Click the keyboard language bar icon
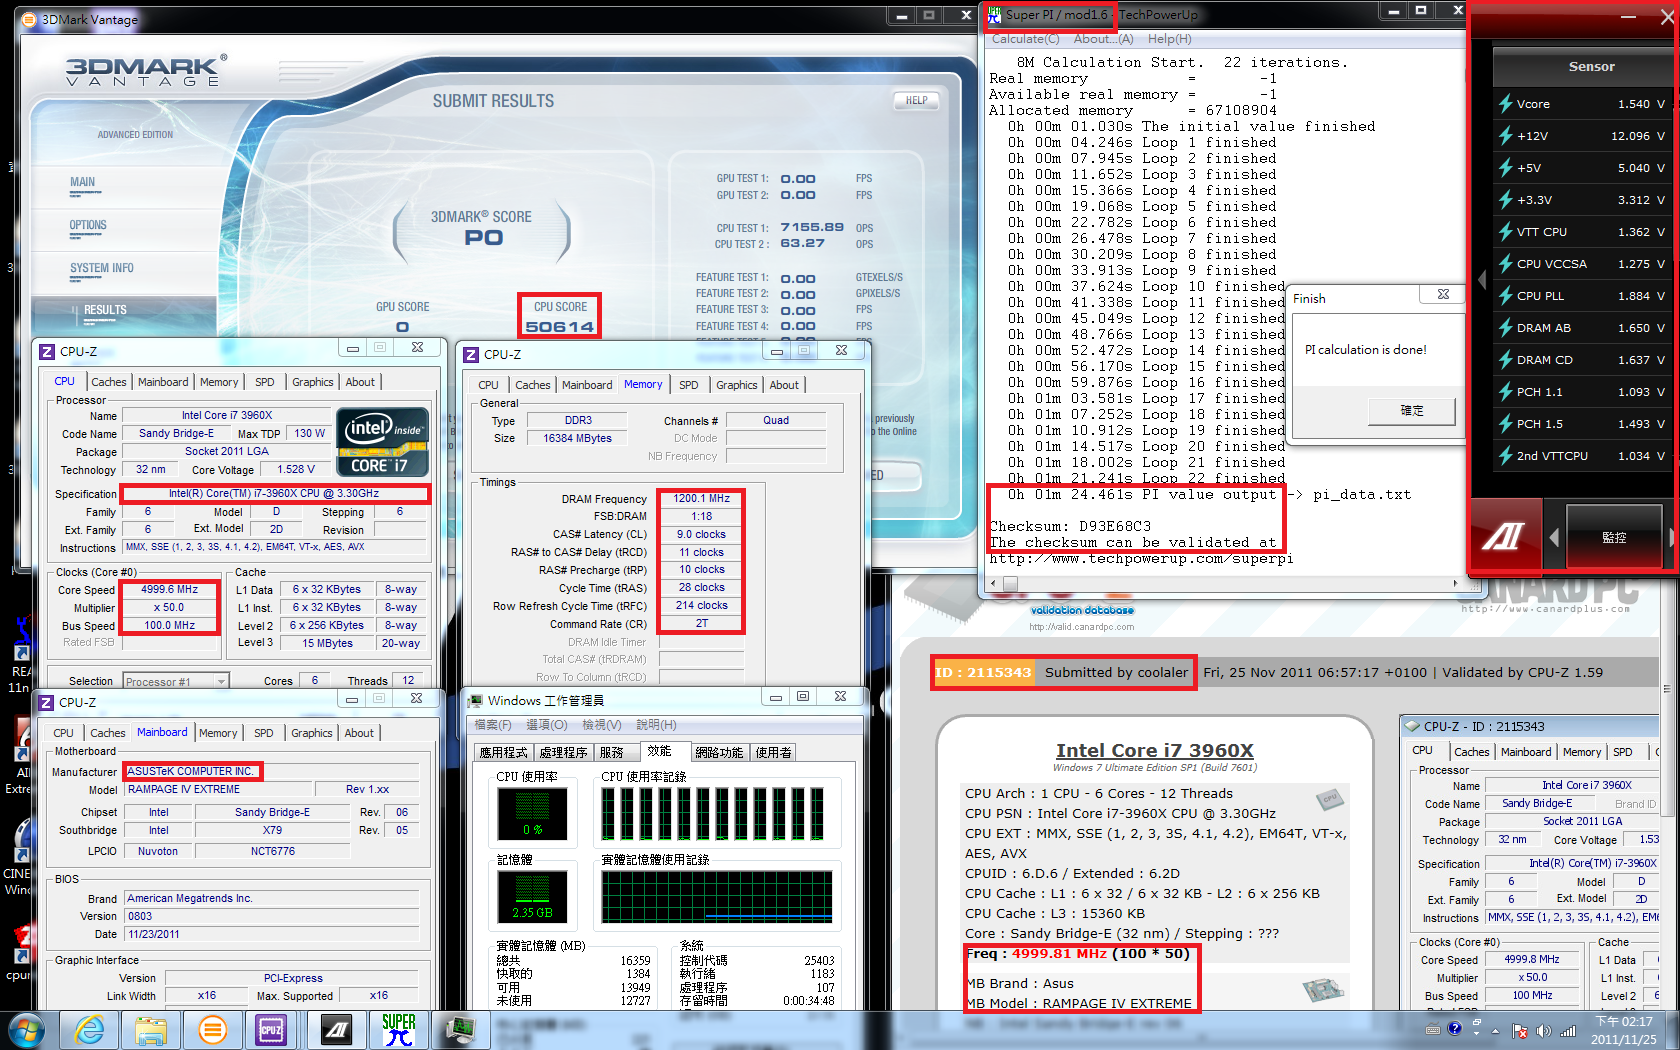The width and height of the screenshot is (1680, 1050). (1433, 1029)
